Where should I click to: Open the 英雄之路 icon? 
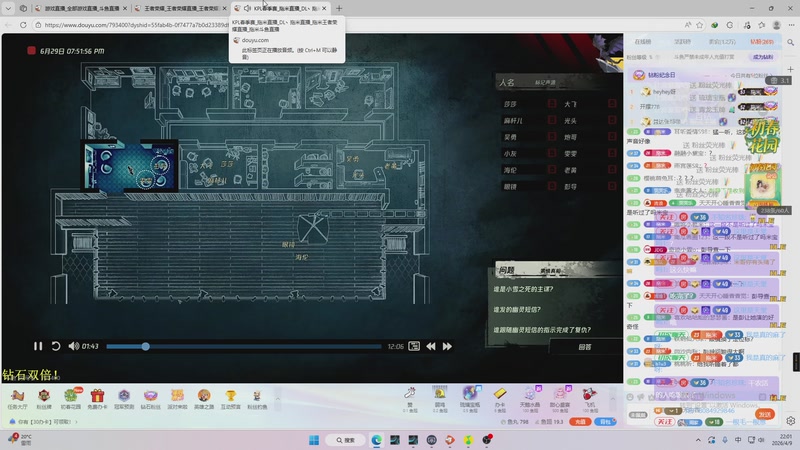tap(204, 399)
